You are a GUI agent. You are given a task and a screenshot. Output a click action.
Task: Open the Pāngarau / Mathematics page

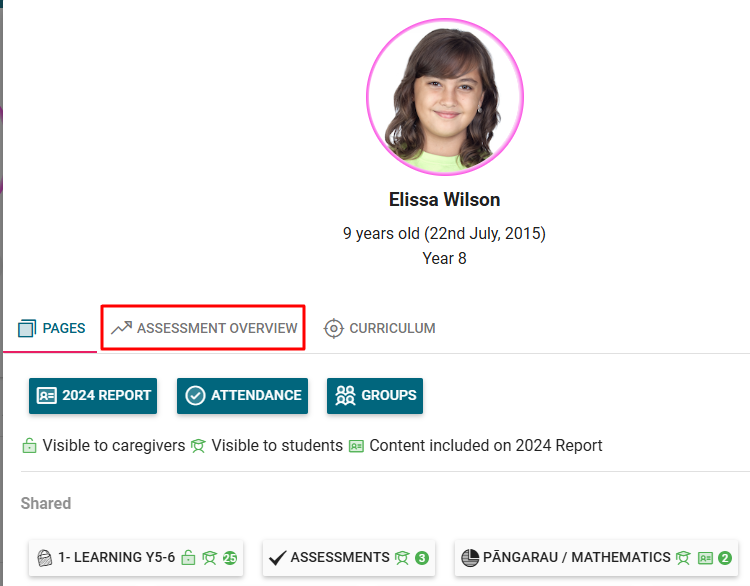pos(576,558)
